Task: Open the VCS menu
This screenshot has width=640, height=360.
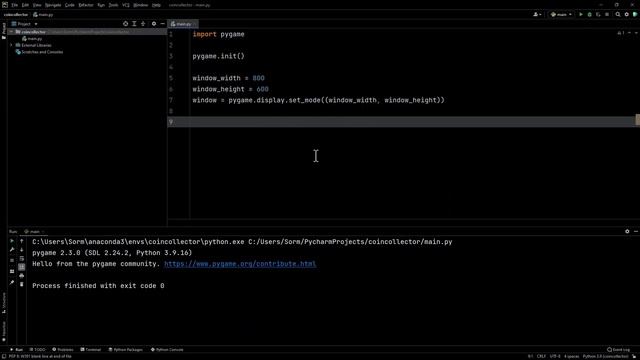Action: 126,5
